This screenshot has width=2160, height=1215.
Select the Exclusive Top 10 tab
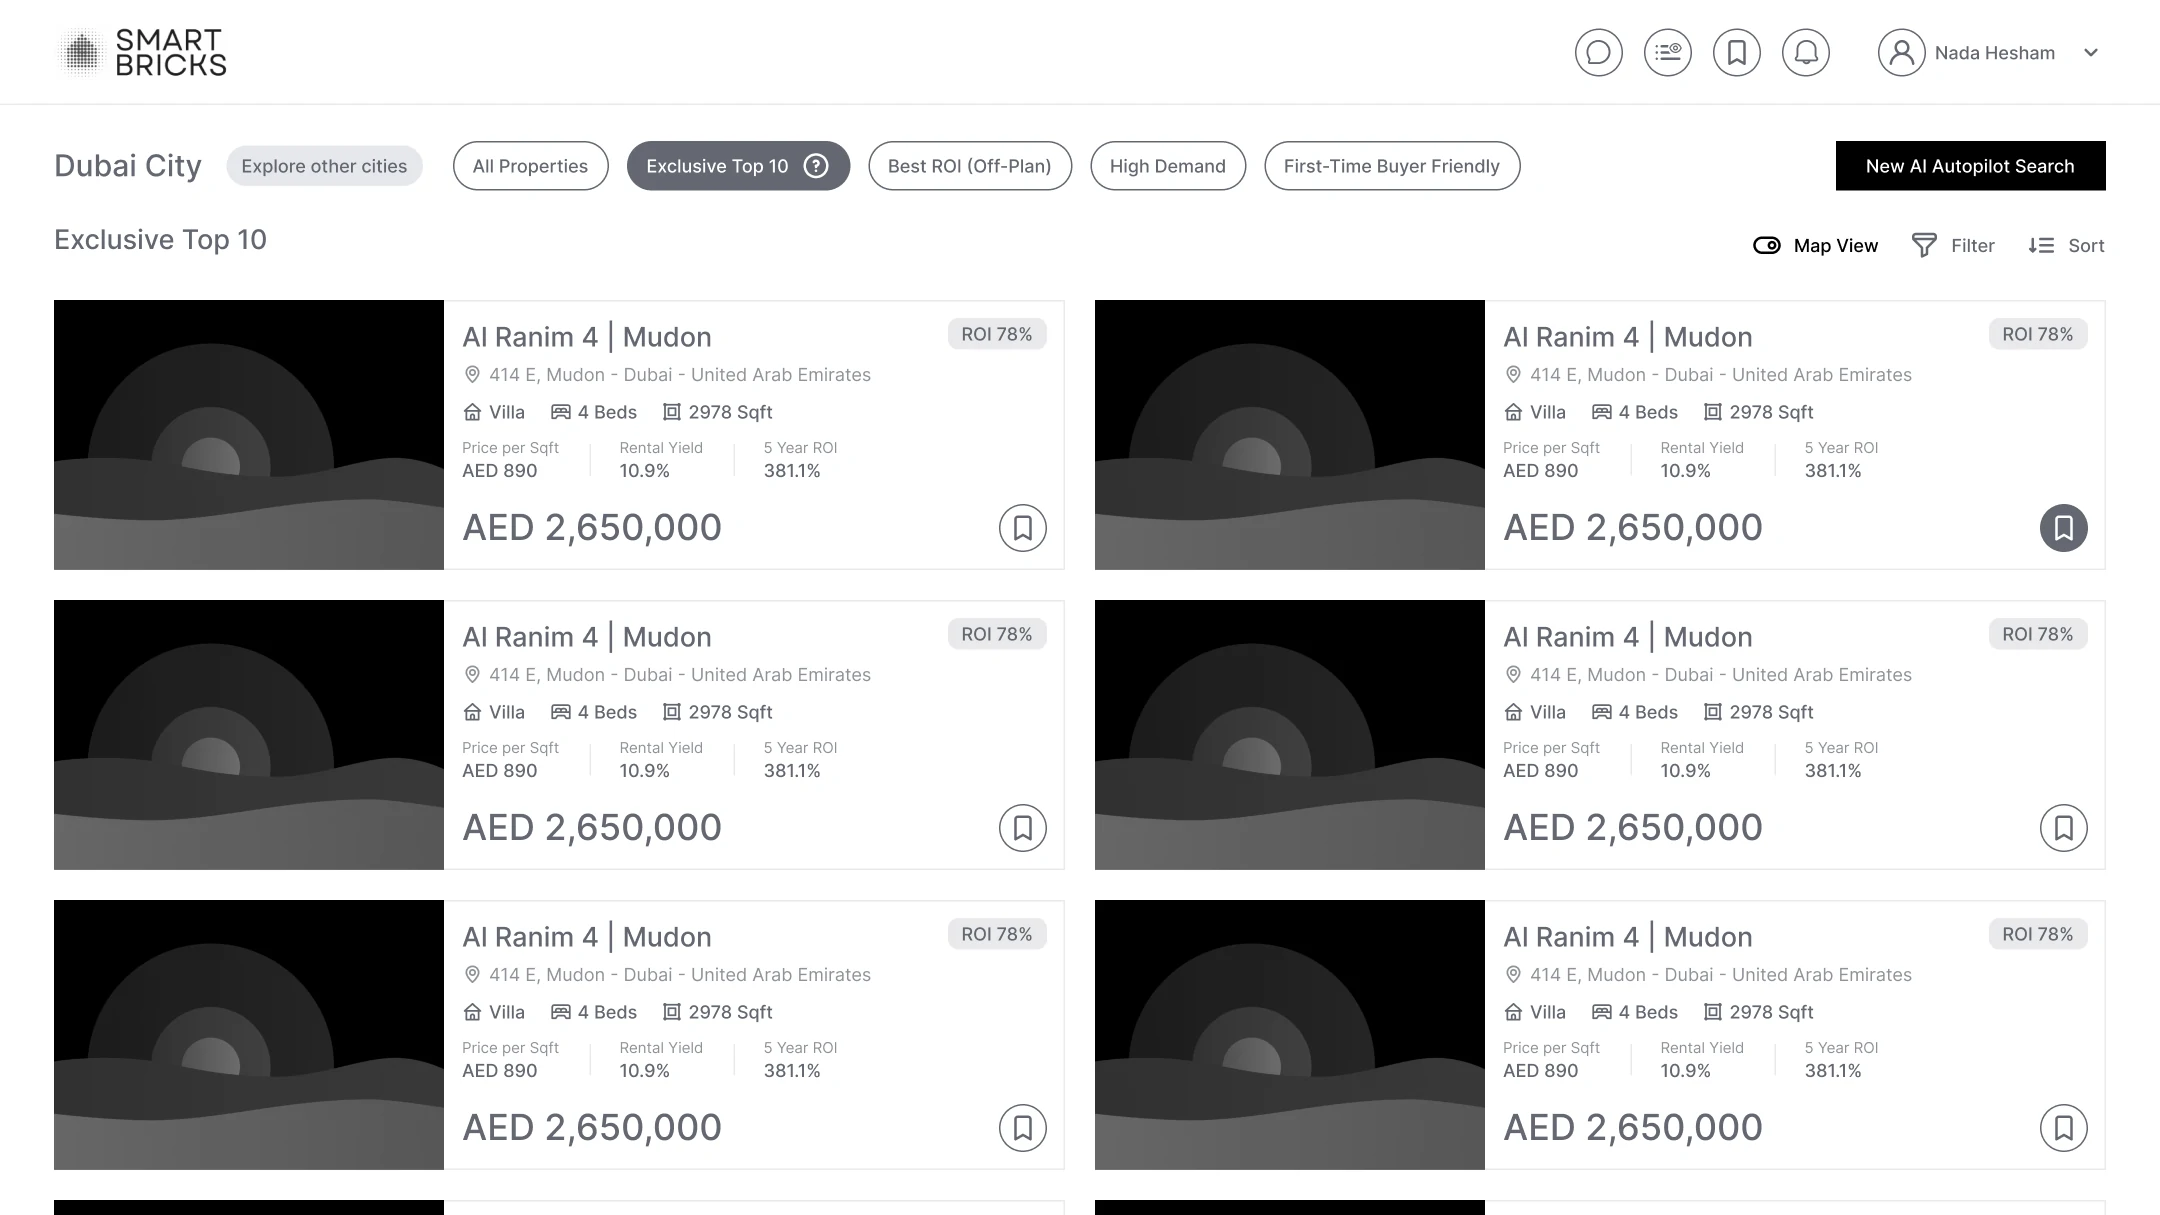[738, 166]
